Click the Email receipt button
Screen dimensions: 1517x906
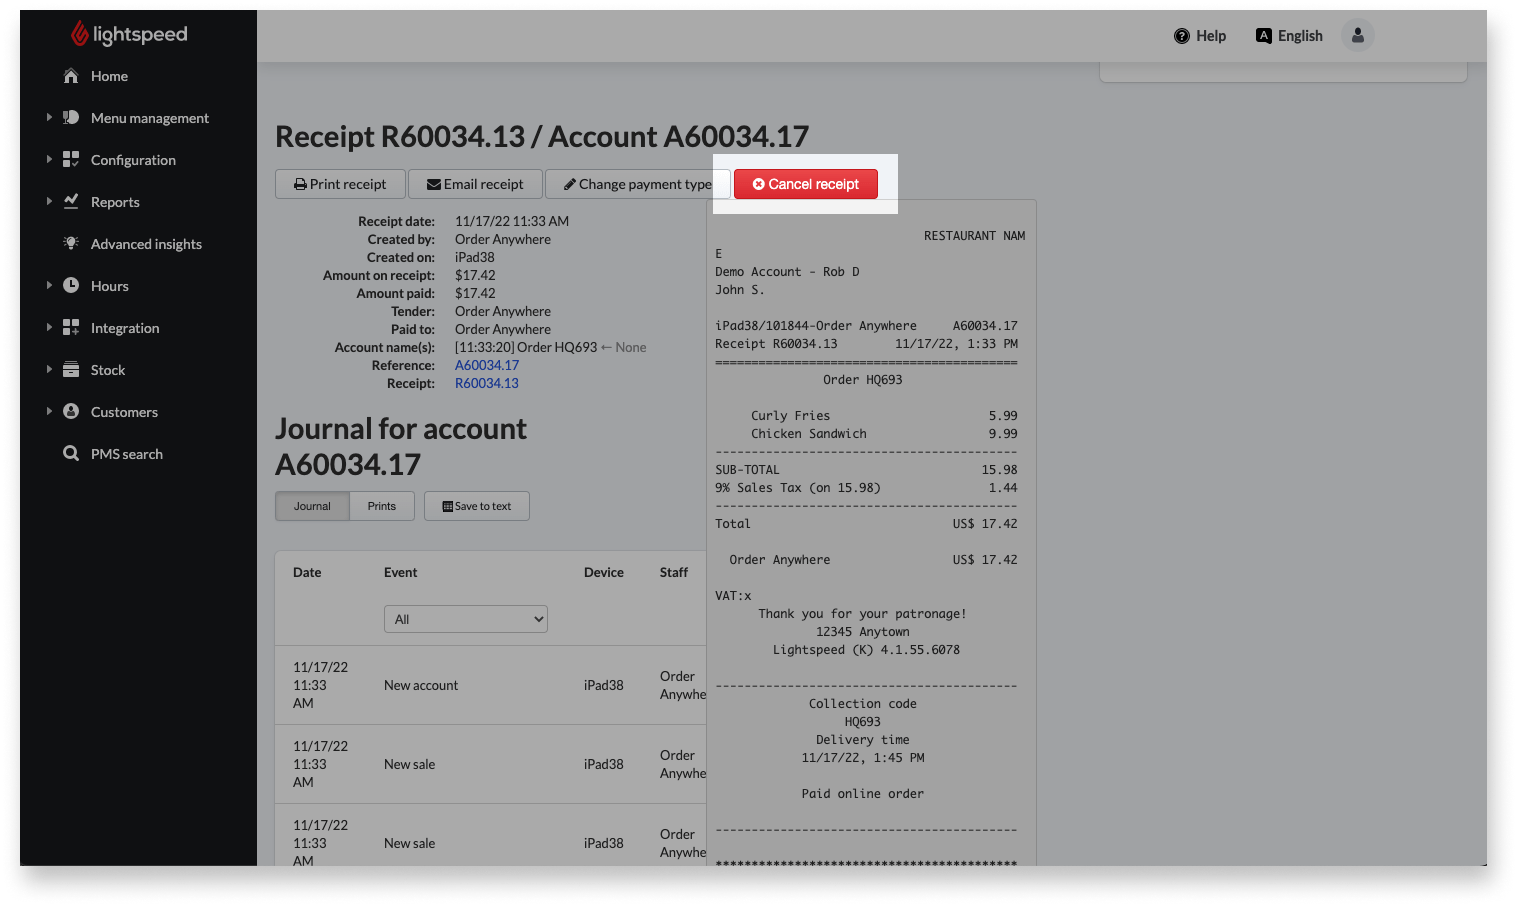475,184
